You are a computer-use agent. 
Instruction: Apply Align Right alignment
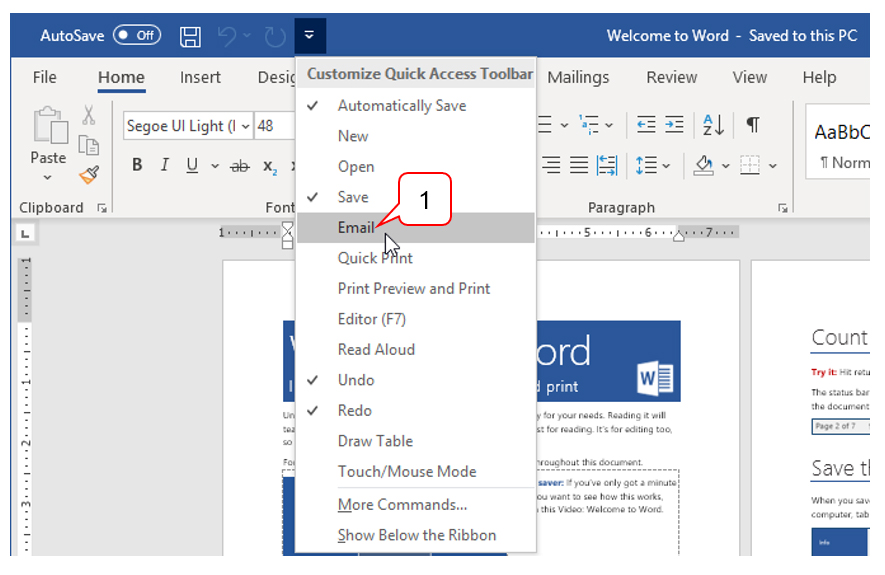[551, 165]
